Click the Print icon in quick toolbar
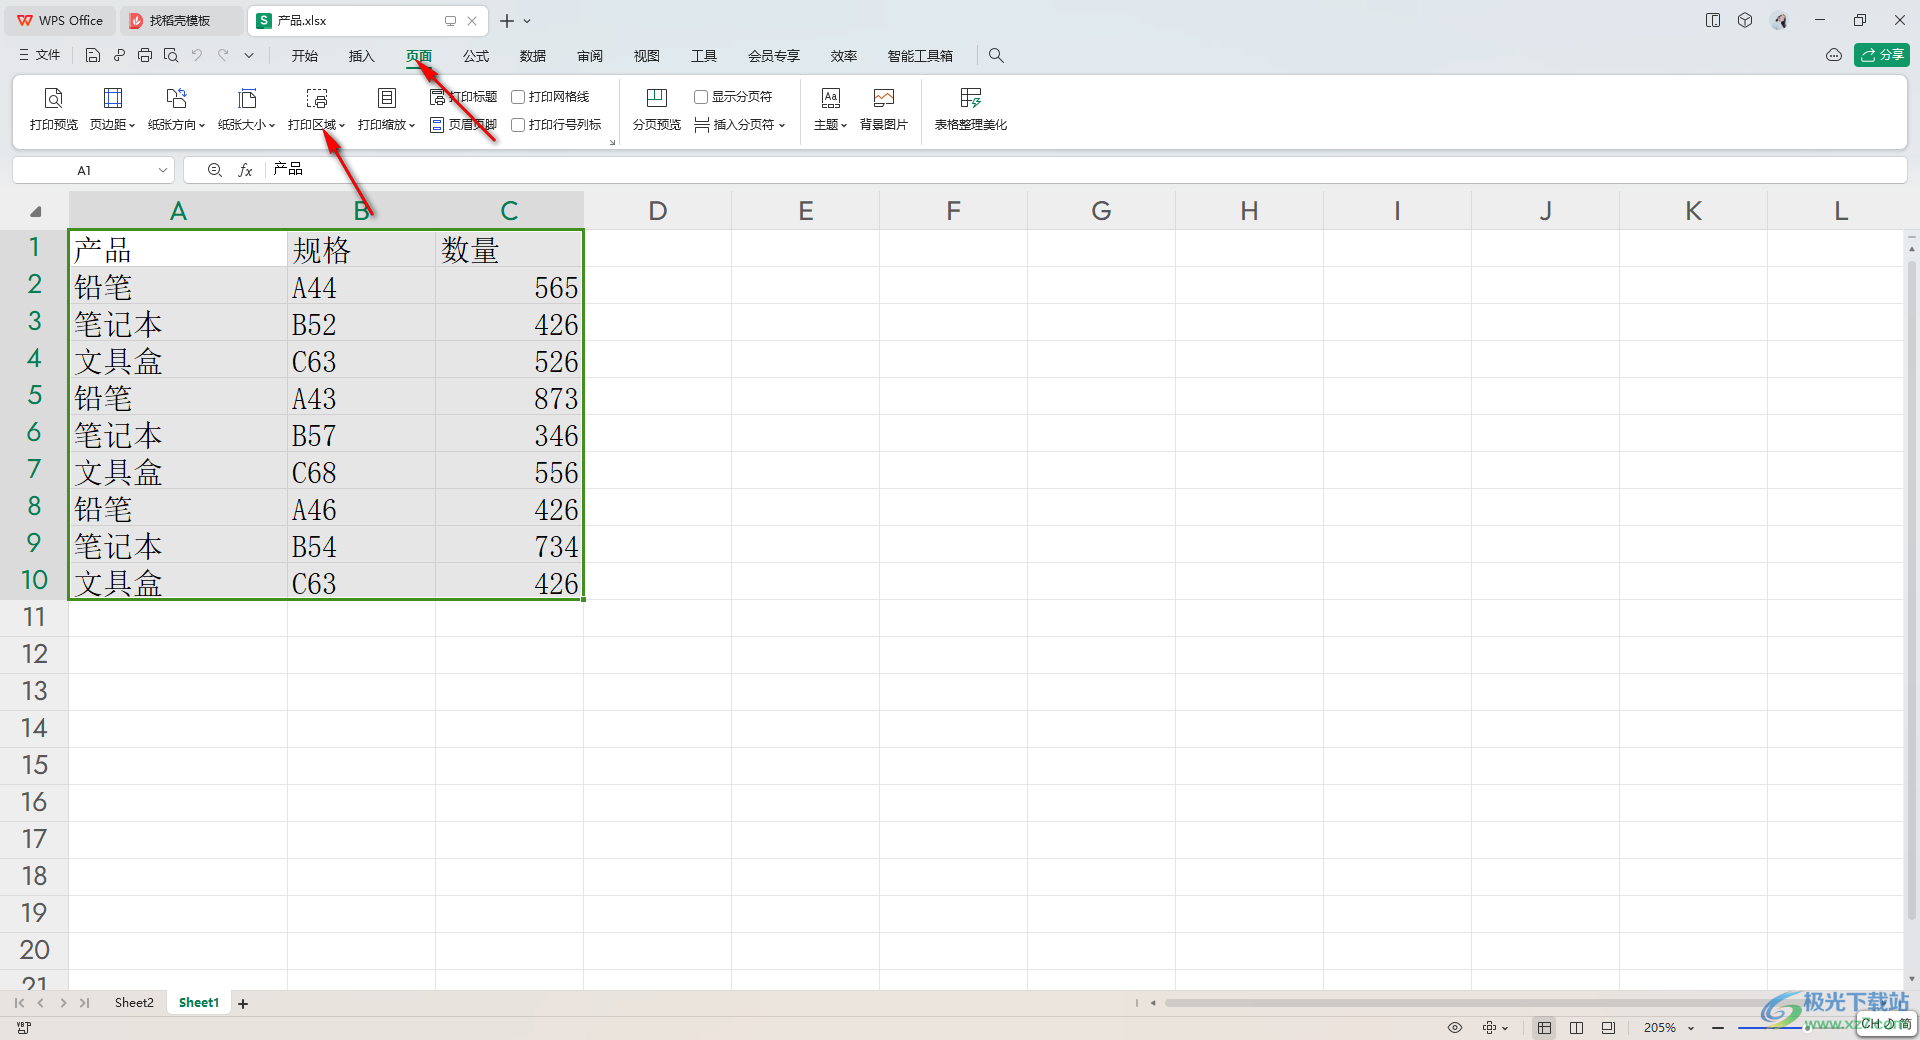1920x1040 pixels. point(145,56)
